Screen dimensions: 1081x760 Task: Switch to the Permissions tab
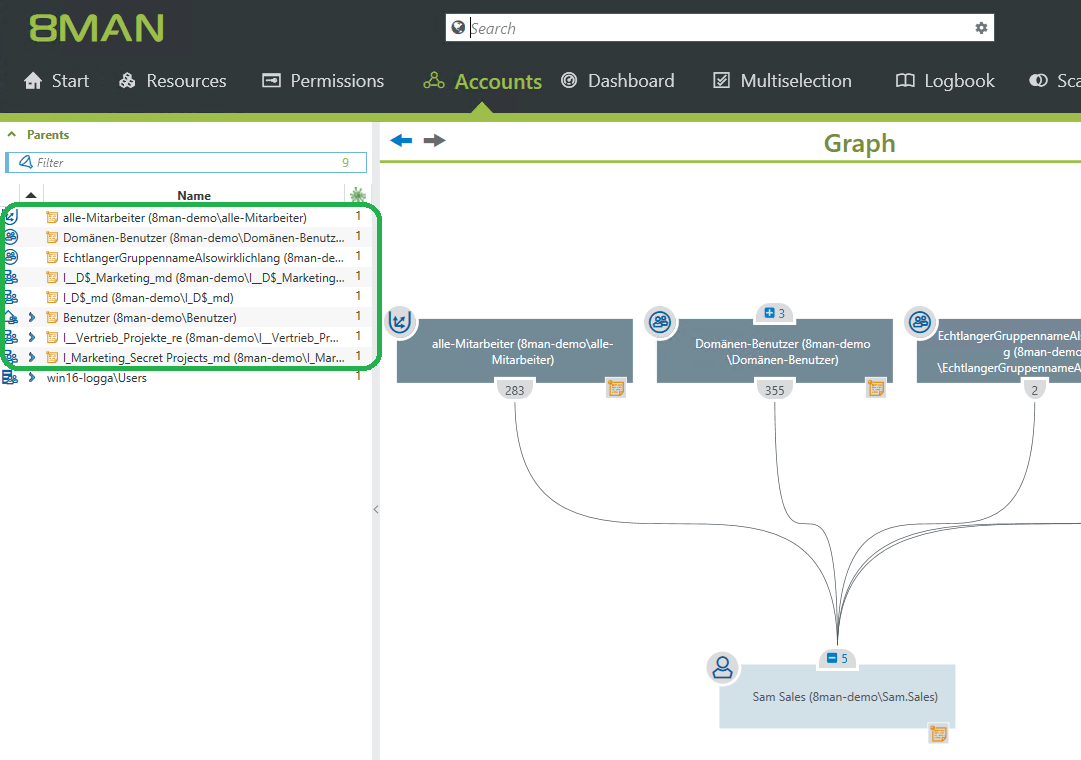pyautogui.click(x=323, y=81)
